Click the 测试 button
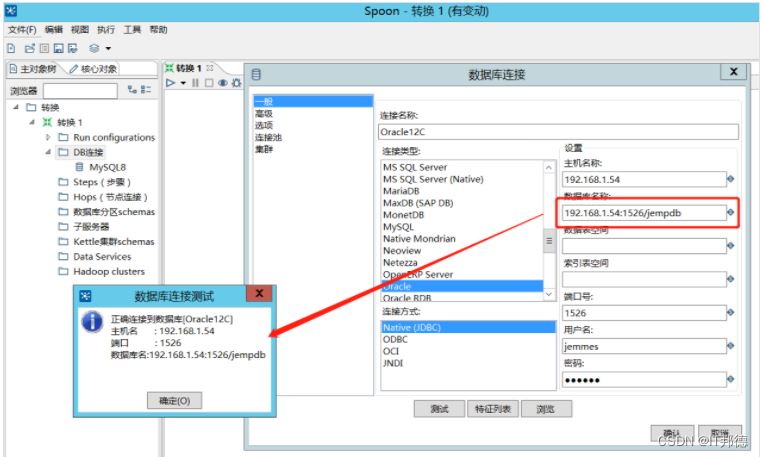 pyautogui.click(x=437, y=409)
